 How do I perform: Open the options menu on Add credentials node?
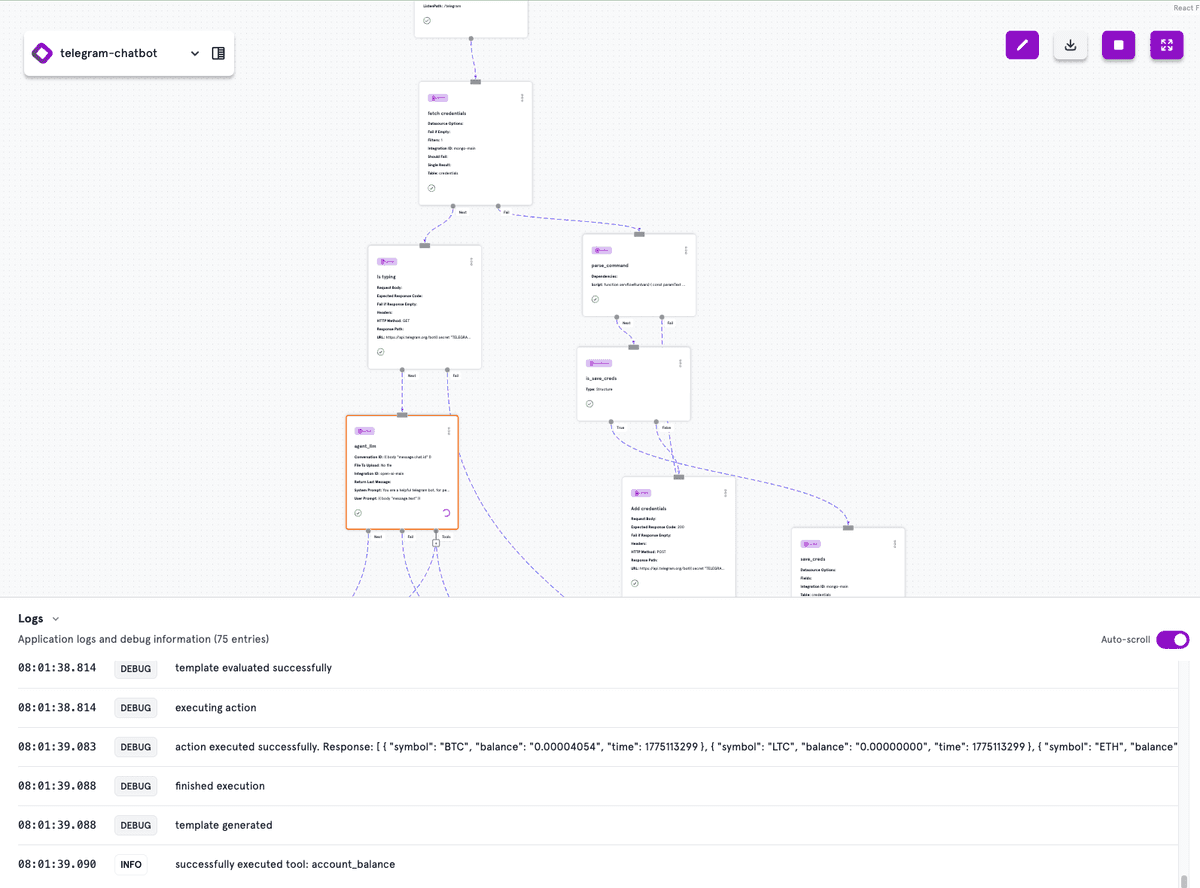tap(726, 492)
